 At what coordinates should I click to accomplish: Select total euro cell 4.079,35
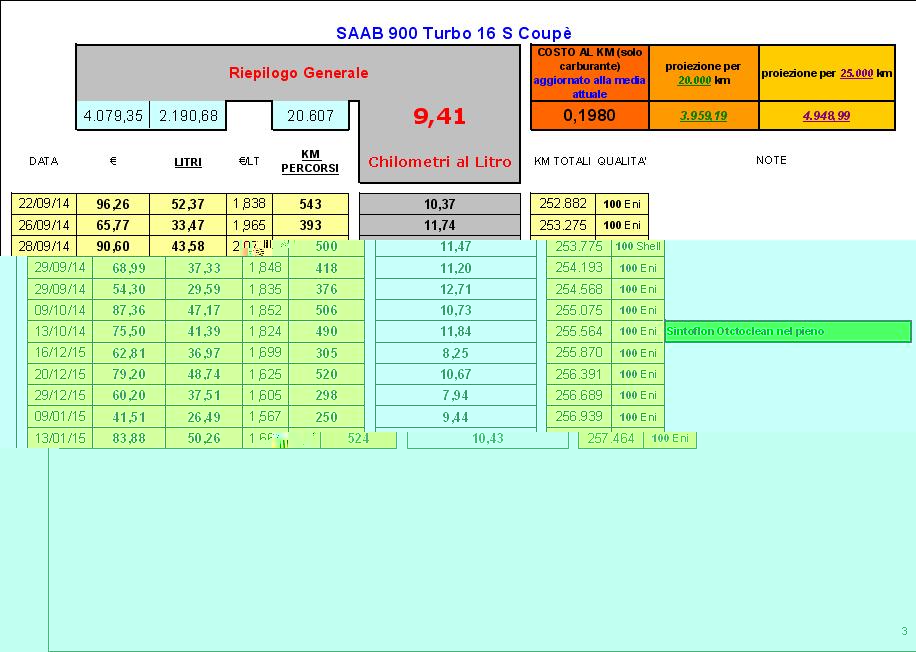pyautogui.click(x=113, y=116)
